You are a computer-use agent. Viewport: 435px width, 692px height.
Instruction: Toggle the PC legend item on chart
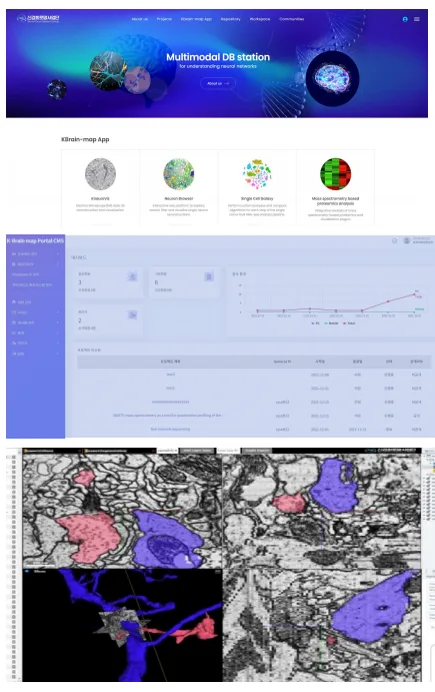pyautogui.click(x=315, y=323)
